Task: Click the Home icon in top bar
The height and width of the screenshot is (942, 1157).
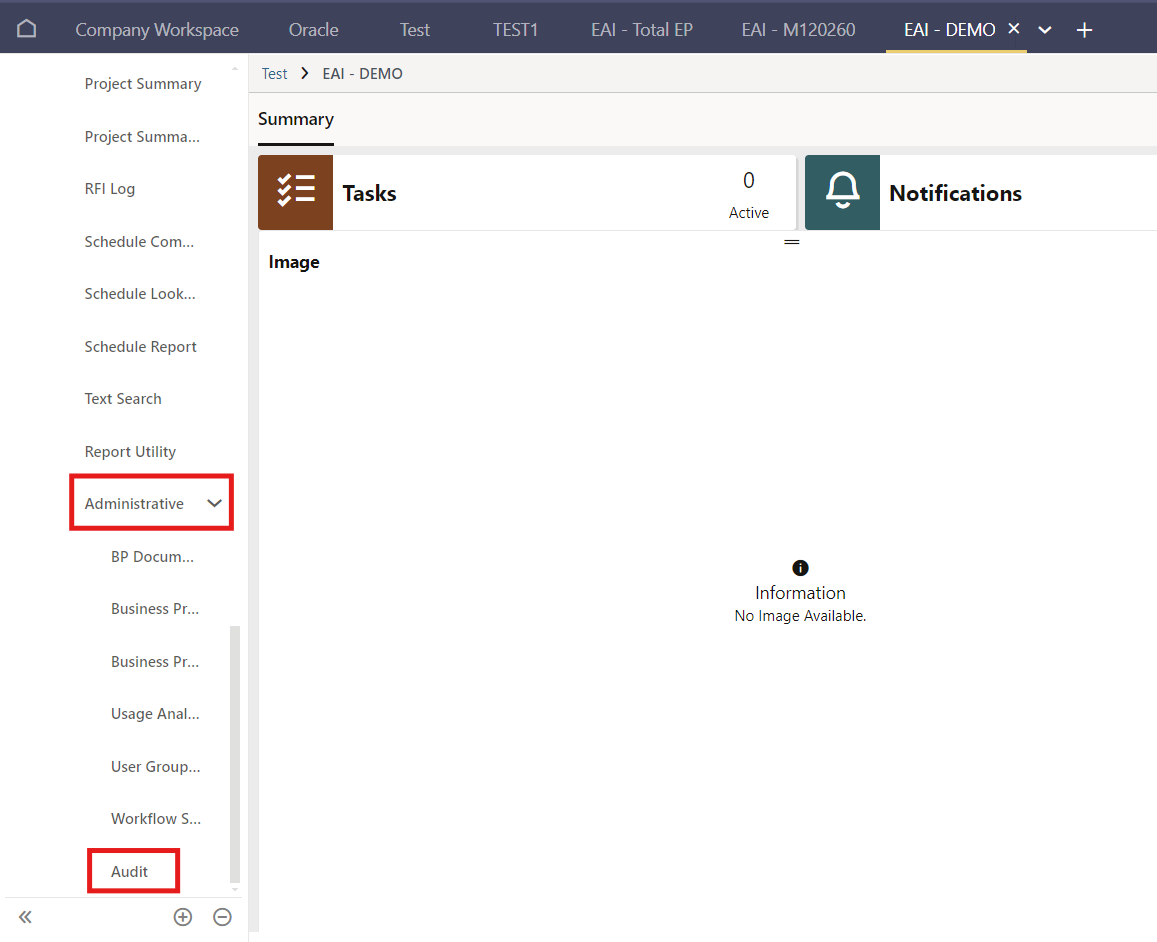Action: [27, 29]
